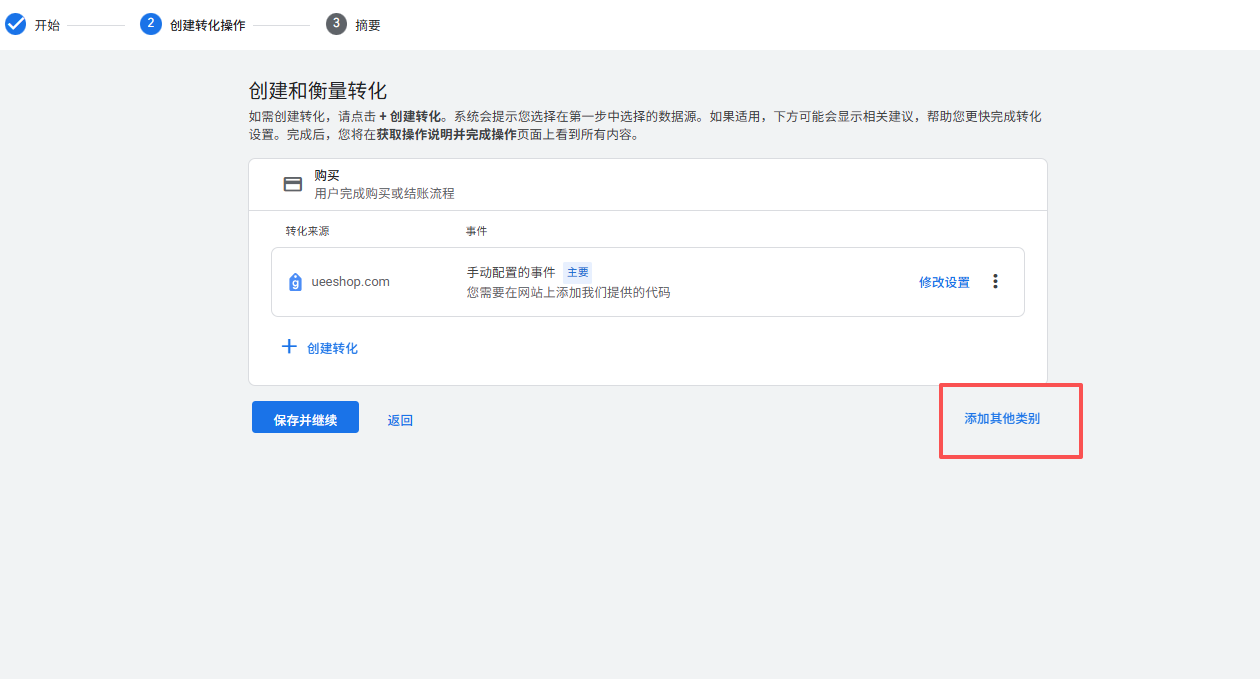Click the Google tag icon beside ueeshop.com
The image size is (1260, 679).
point(295,282)
